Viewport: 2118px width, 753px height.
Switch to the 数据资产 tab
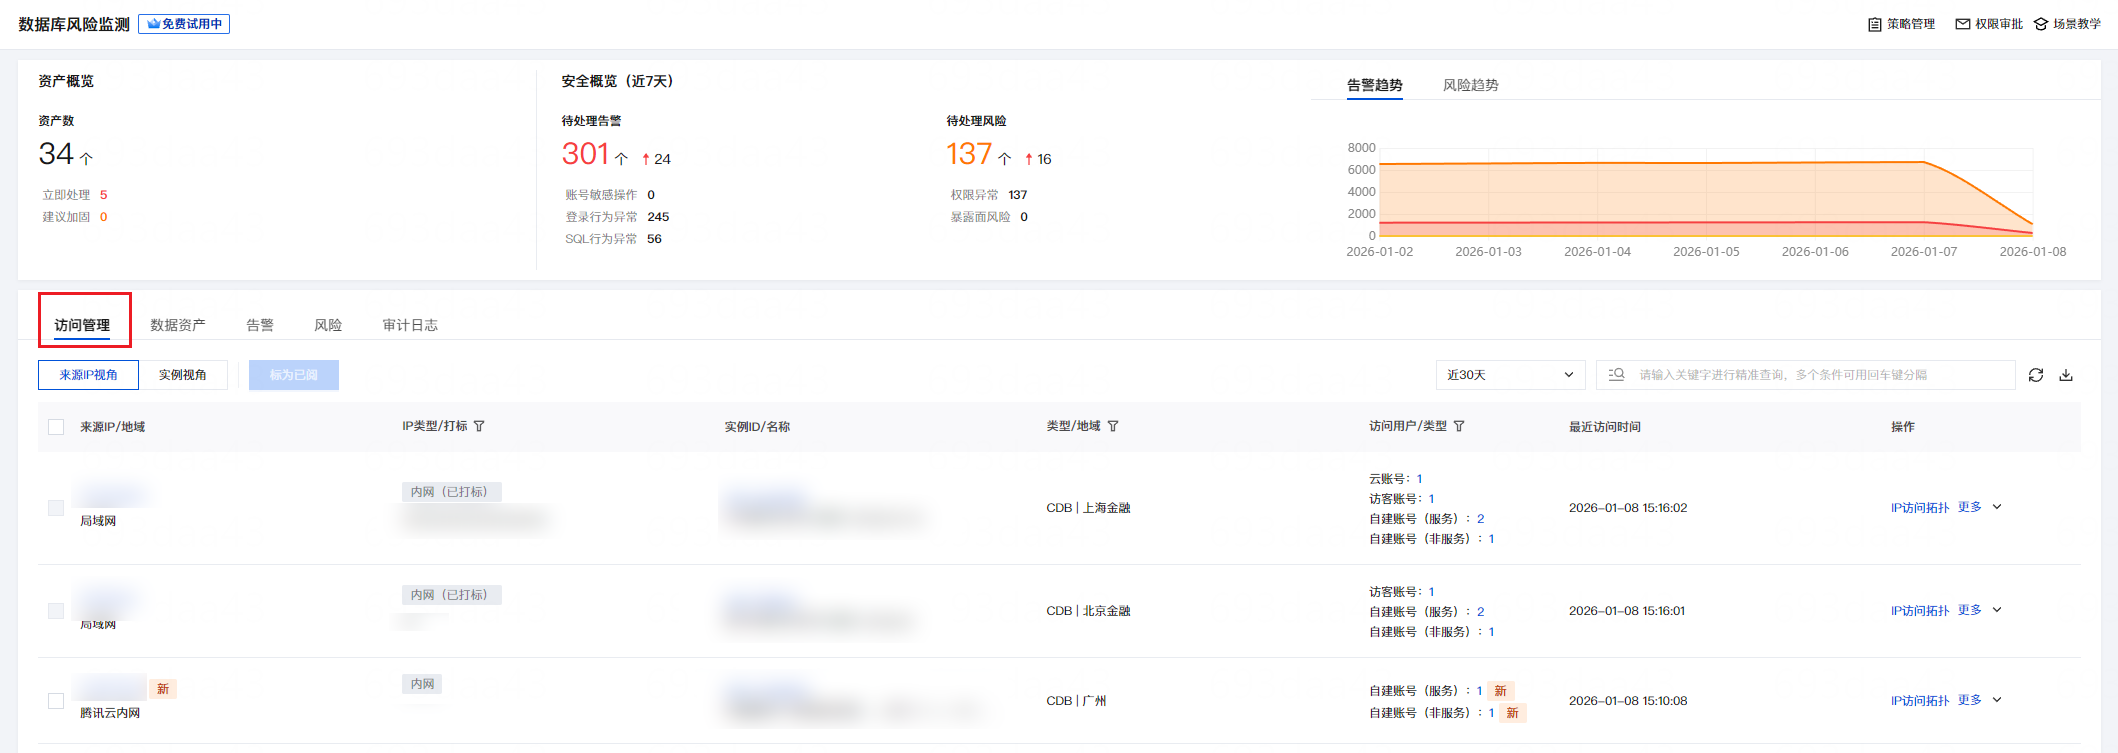[x=178, y=325]
